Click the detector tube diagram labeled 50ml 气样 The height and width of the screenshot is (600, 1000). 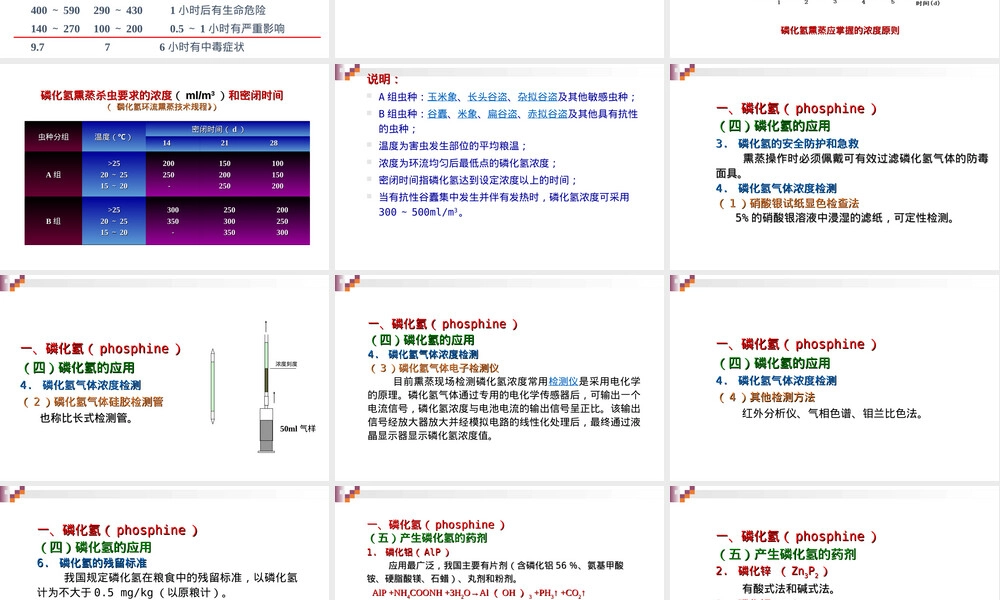pyautogui.click(x=268, y=387)
